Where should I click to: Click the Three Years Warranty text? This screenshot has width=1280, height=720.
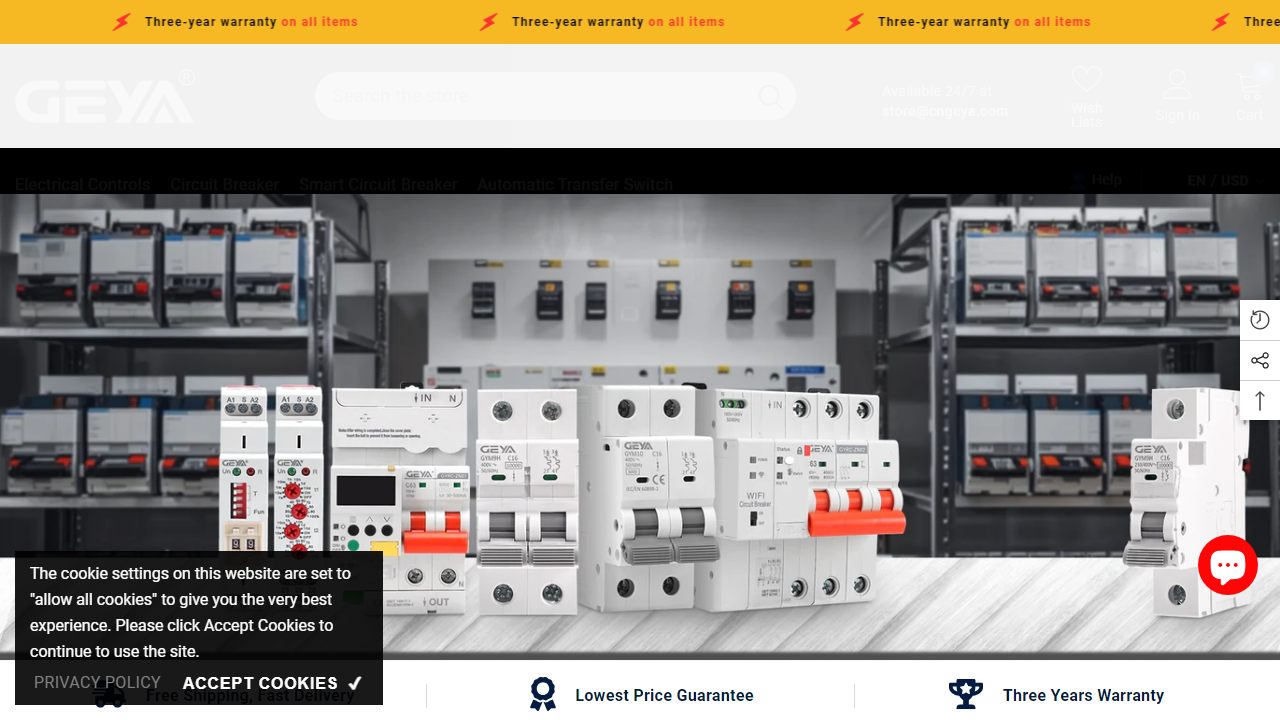click(x=1083, y=695)
